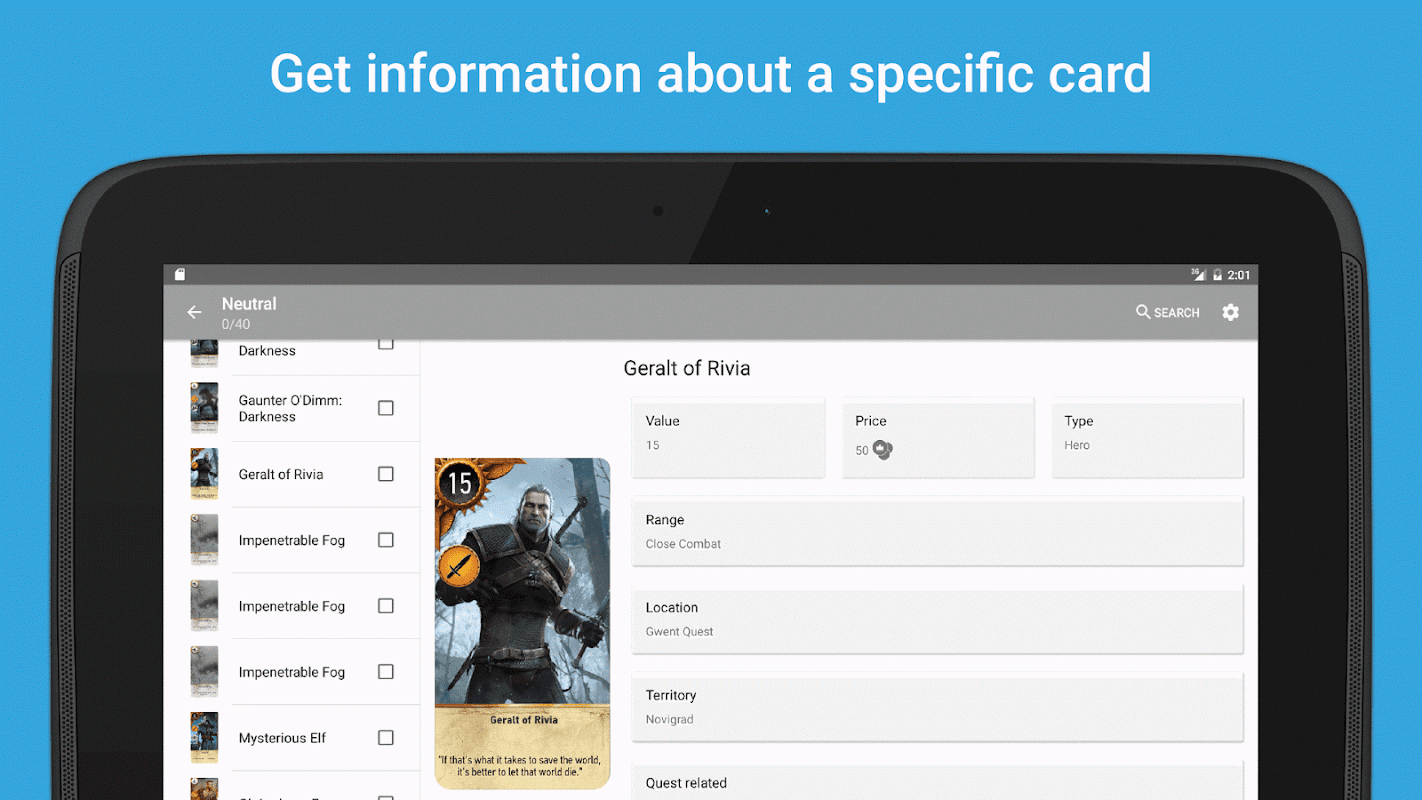Tap the Range value "Close Combat"
Viewport: 1422px width, 800px height.
683,544
